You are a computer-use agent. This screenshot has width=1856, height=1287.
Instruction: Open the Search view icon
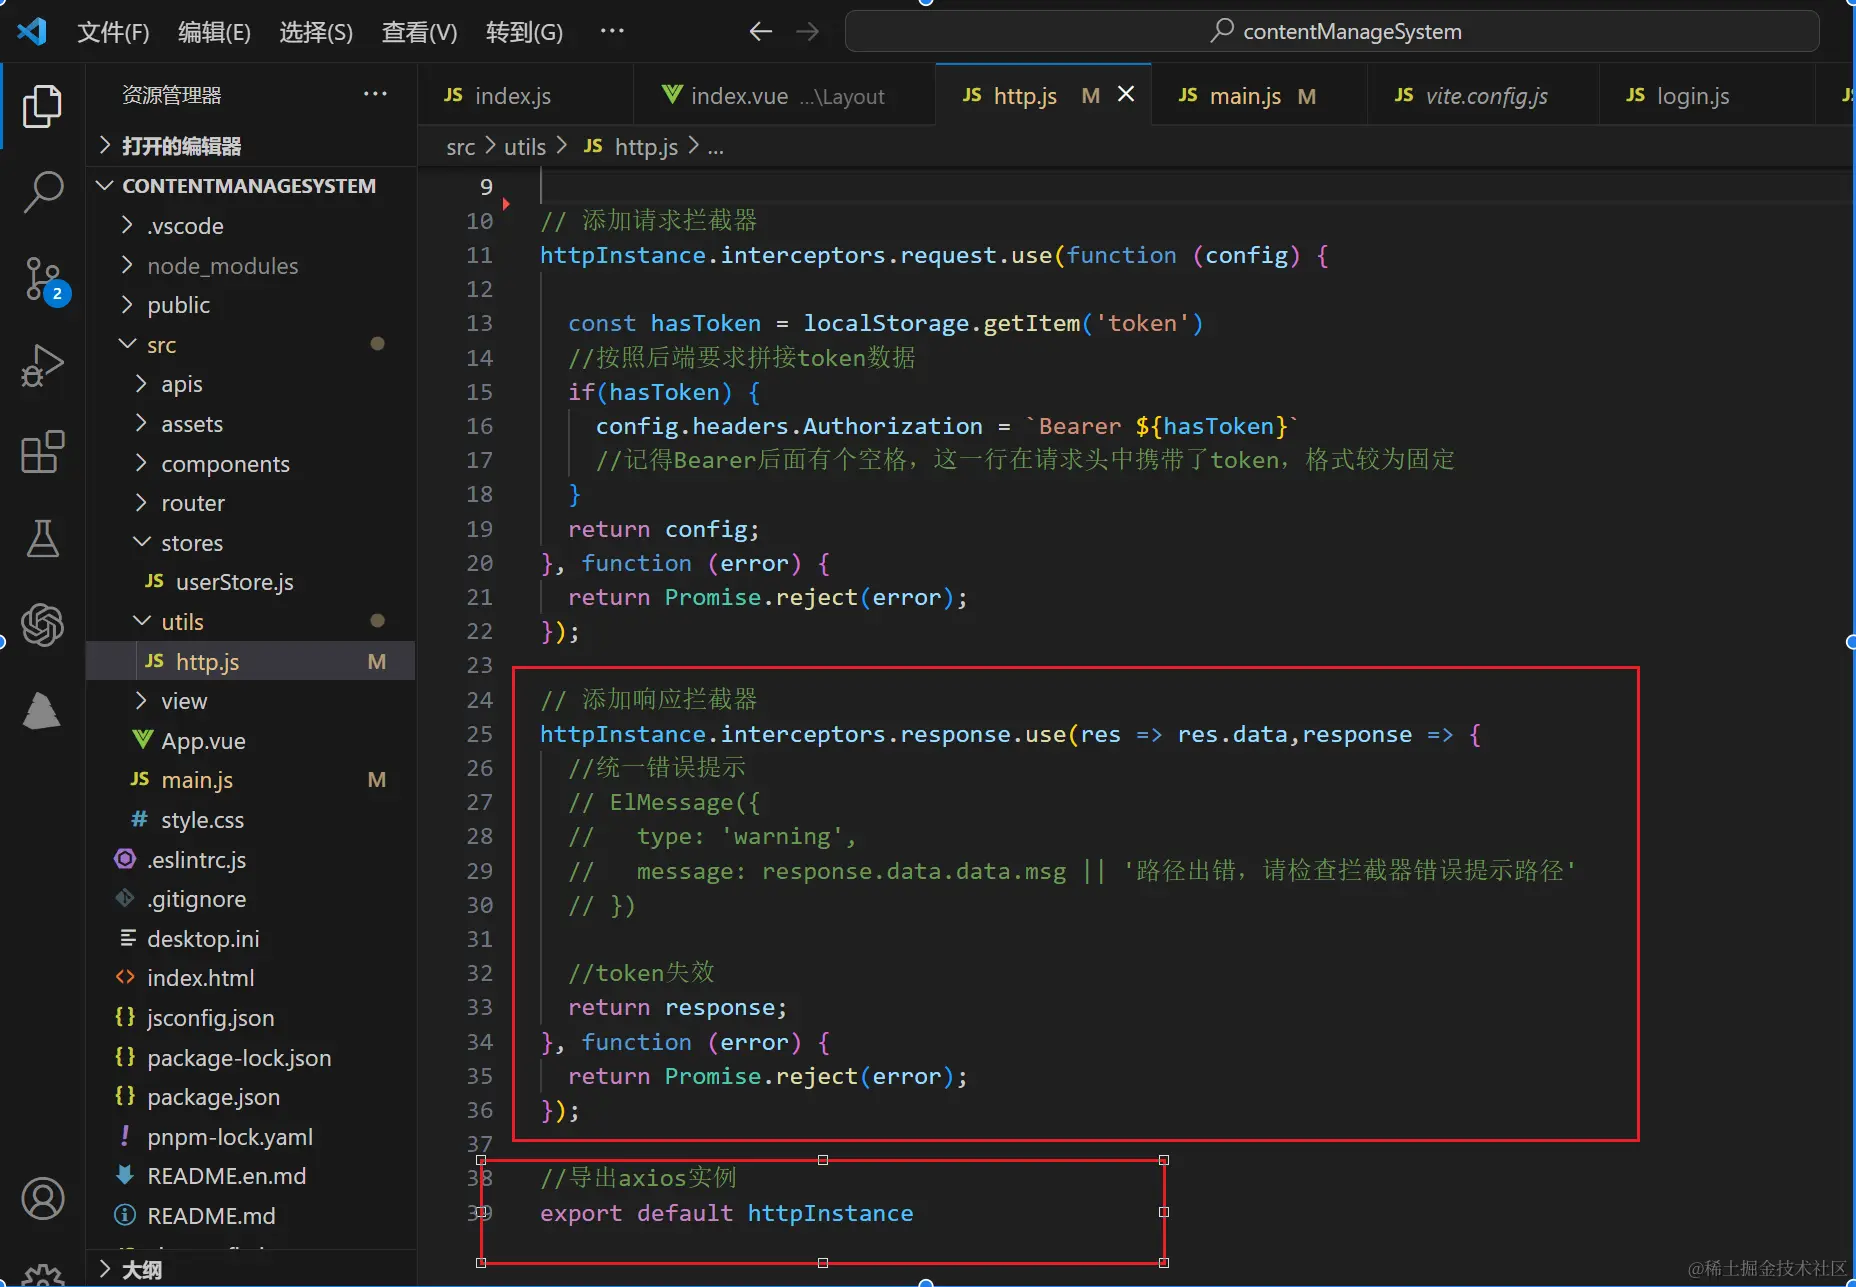click(42, 191)
